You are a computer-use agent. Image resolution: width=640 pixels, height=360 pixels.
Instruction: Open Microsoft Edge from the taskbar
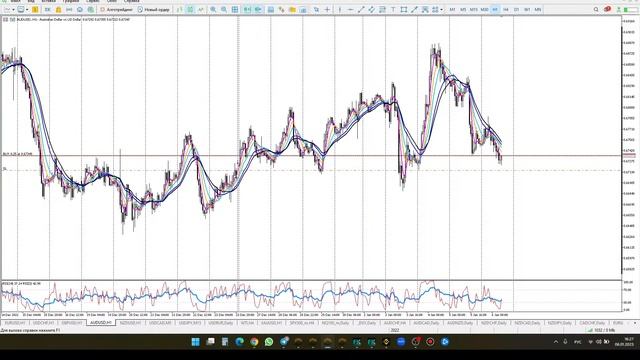coord(240,342)
